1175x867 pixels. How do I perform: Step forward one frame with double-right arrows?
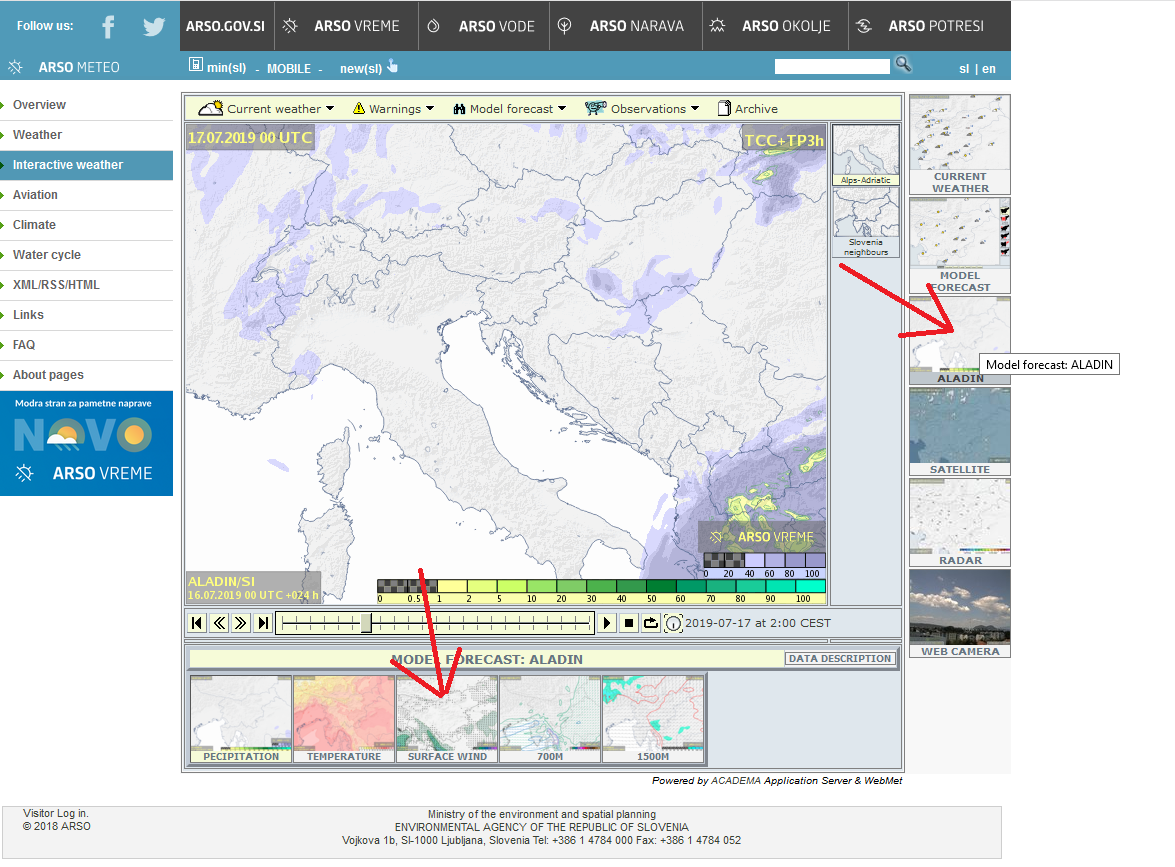click(241, 623)
